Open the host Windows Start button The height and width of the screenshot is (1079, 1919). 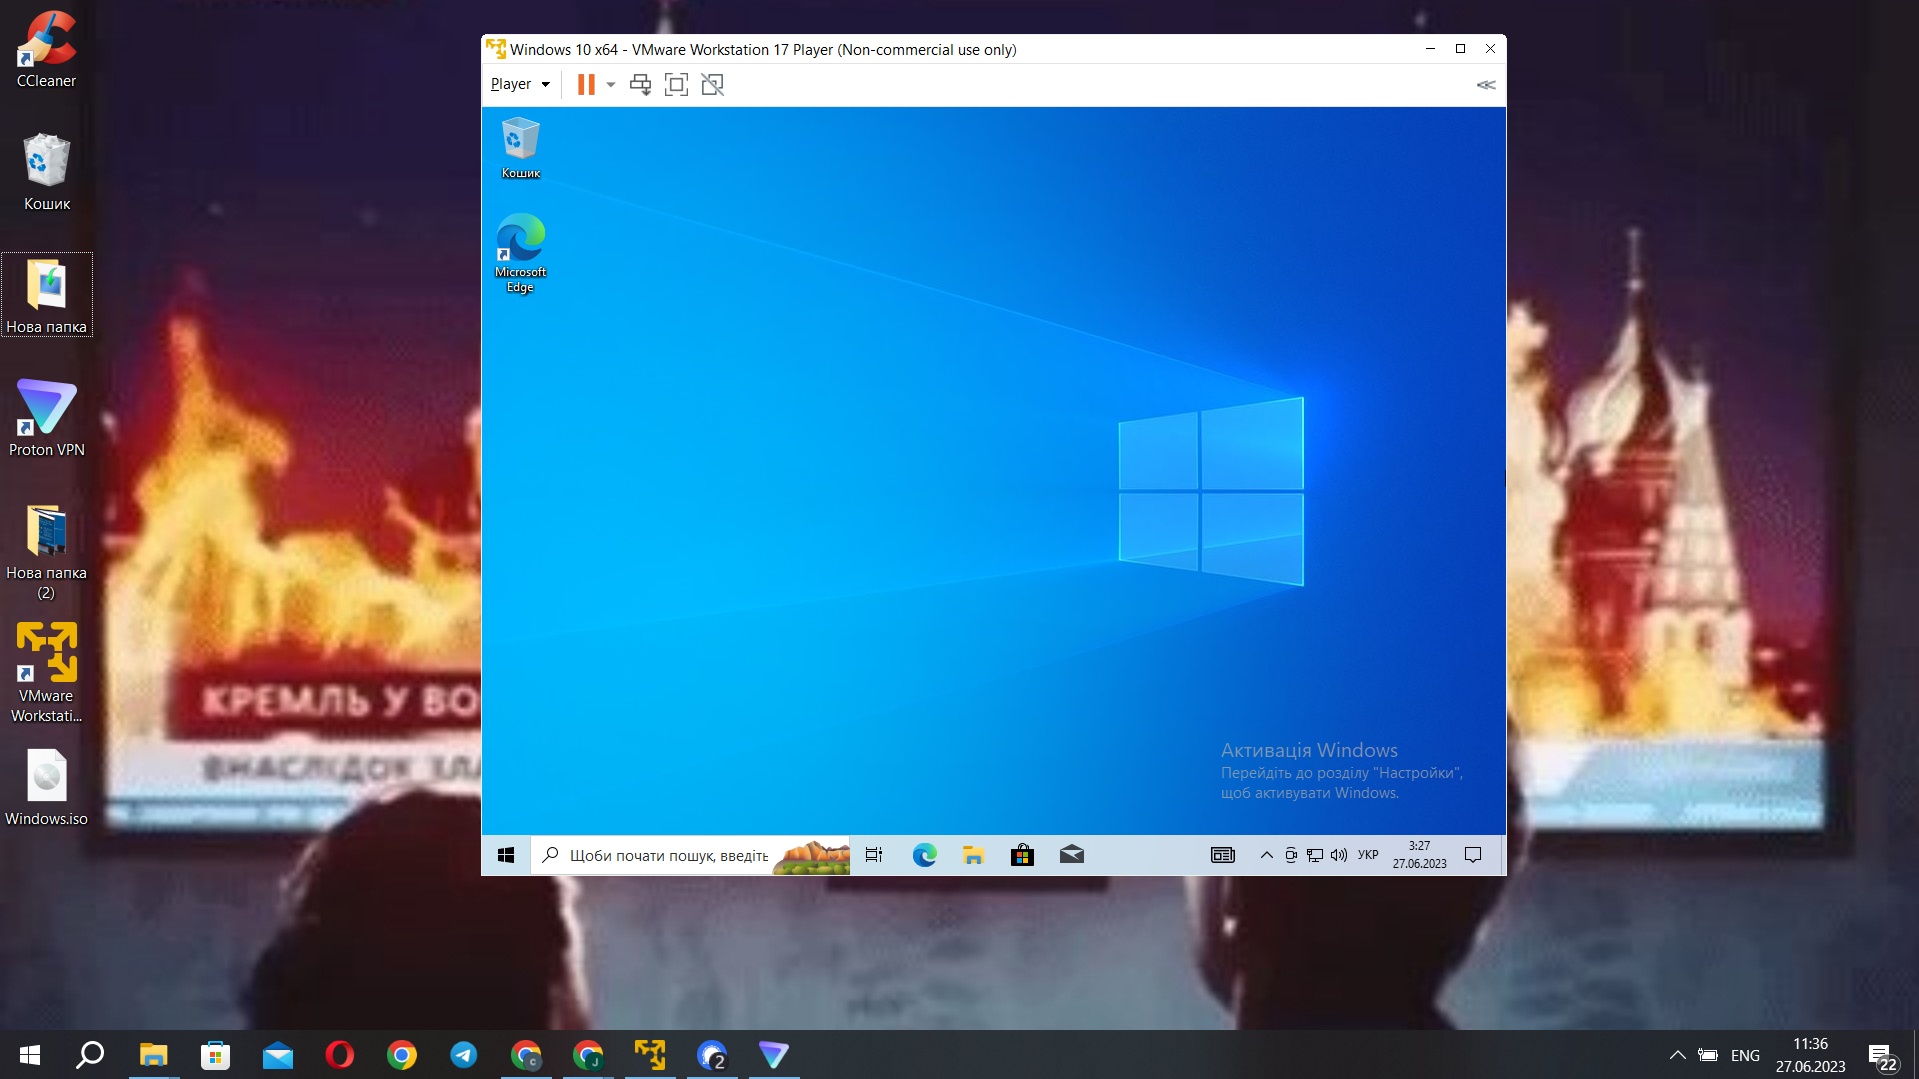click(x=30, y=1055)
